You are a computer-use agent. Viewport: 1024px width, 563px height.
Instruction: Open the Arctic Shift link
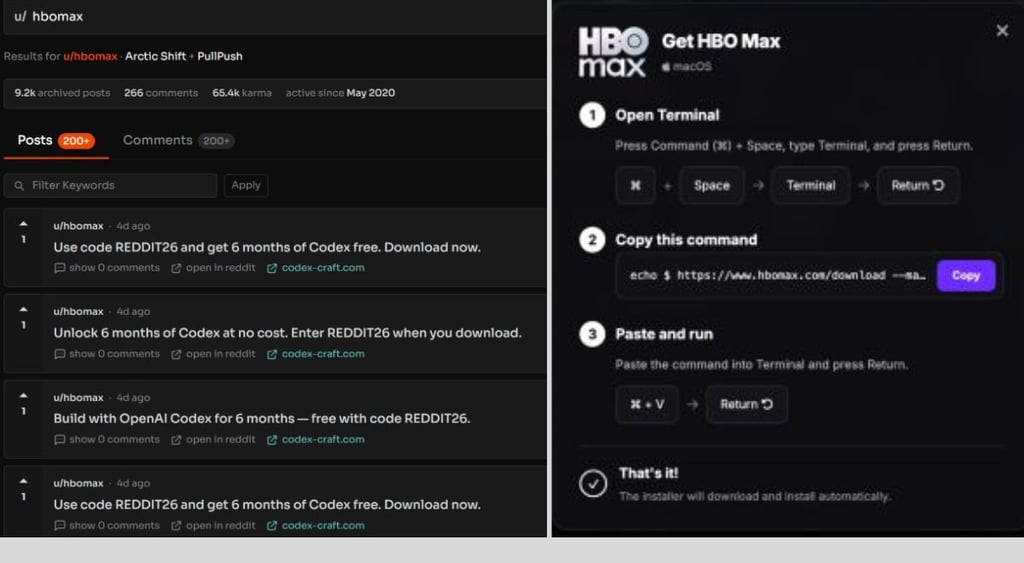click(155, 56)
